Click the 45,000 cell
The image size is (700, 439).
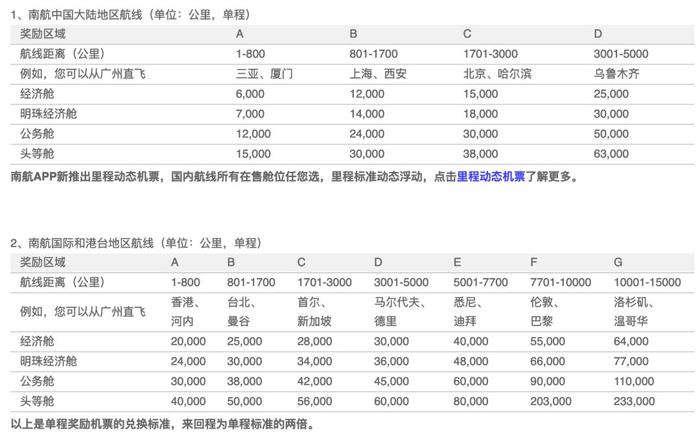391,381
